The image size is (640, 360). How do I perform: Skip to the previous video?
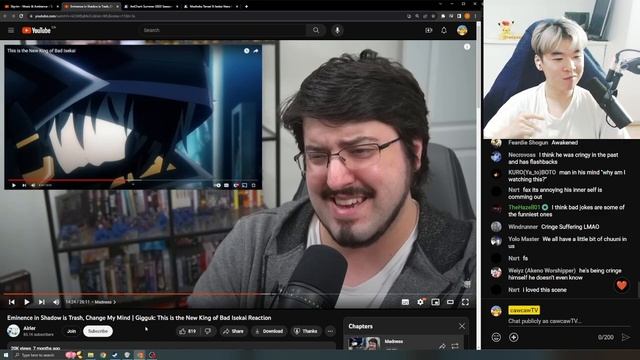12,302
